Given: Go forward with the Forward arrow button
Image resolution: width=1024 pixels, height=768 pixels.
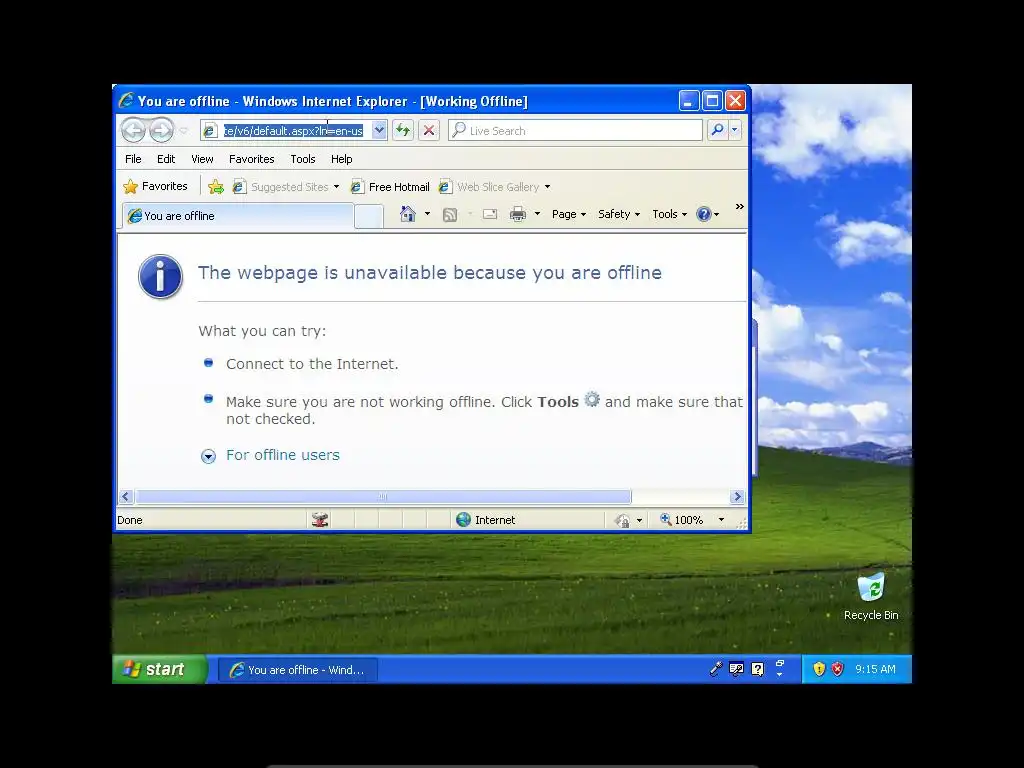Looking at the screenshot, I should pyautogui.click(x=161, y=131).
